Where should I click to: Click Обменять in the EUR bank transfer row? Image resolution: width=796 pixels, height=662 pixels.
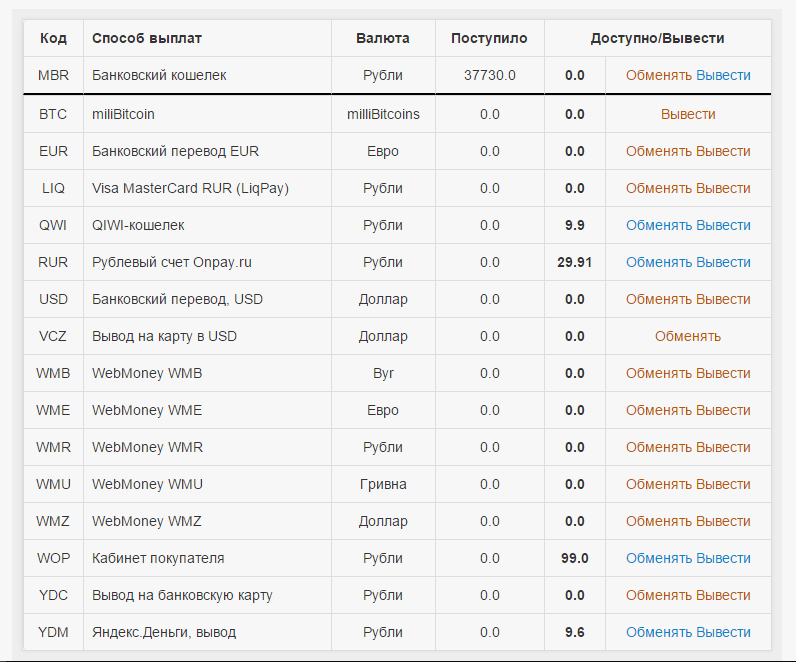click(659, 151)
